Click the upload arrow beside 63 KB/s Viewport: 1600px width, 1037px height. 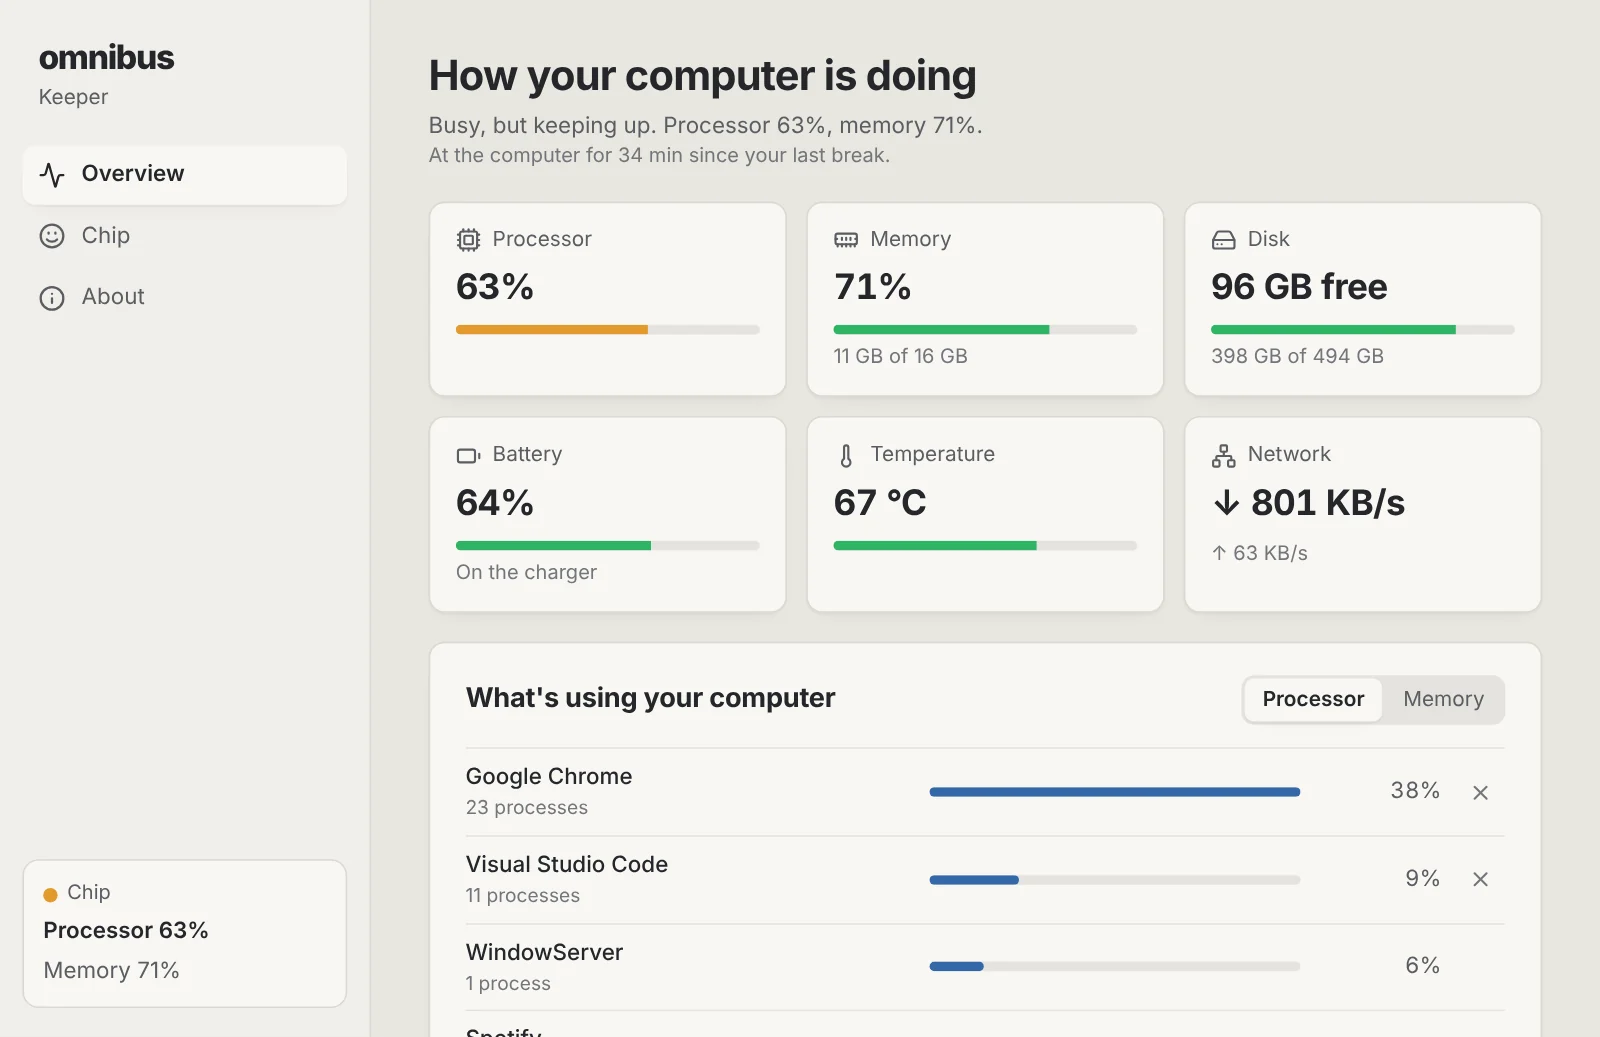[1219, 553]
